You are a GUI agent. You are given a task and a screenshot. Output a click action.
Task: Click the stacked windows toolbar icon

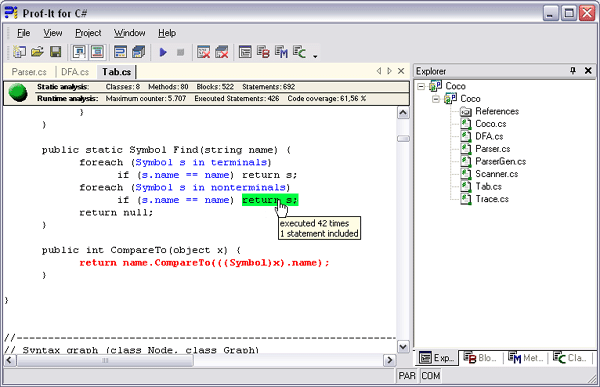[x=139, y=52]
